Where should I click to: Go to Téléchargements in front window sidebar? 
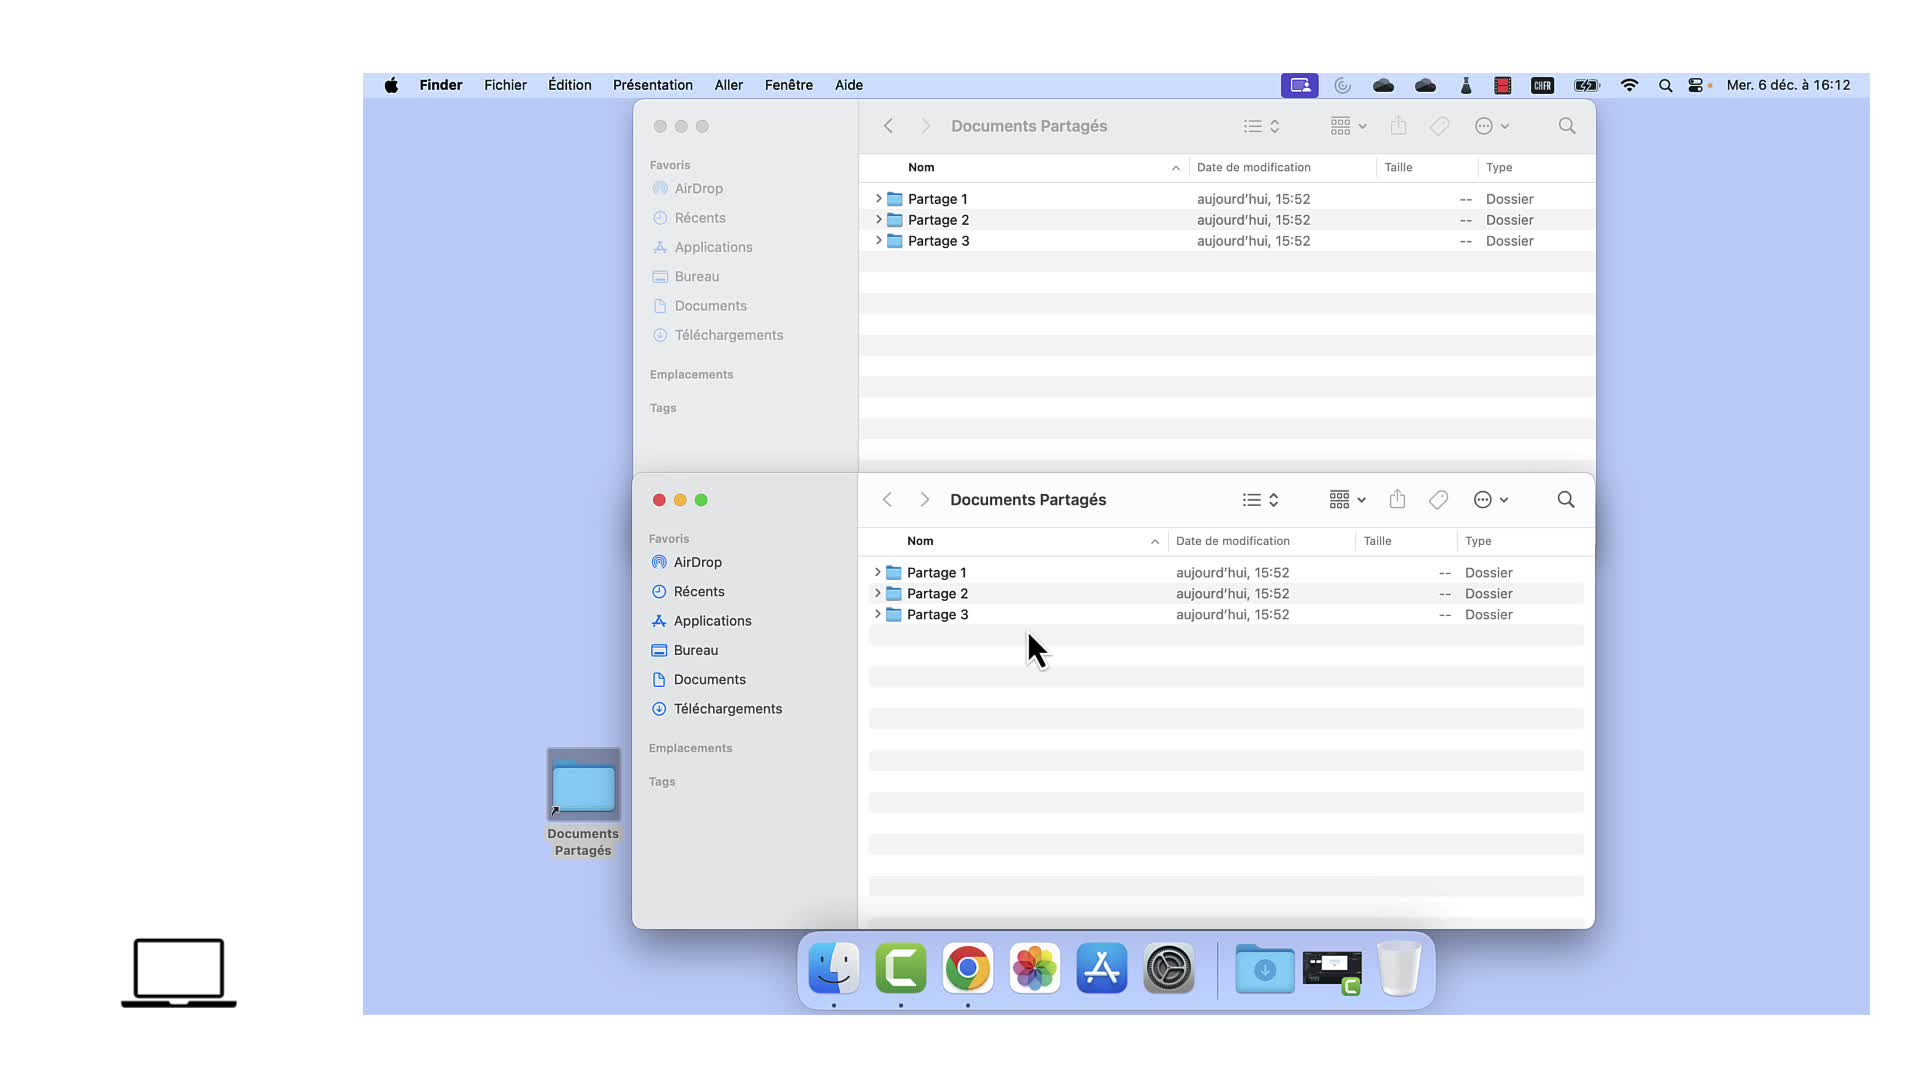[727, 709]
